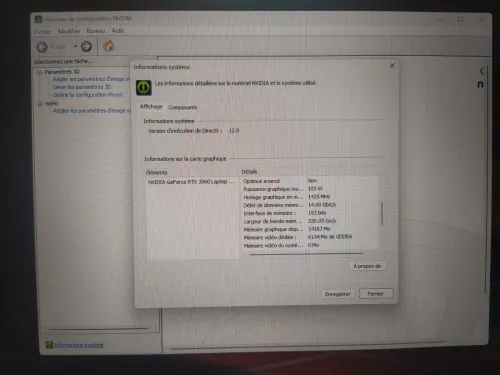Screen dimensions: 500x375
Task: Collapse the Paramètres 3D tree node
Action: (40, 72)
